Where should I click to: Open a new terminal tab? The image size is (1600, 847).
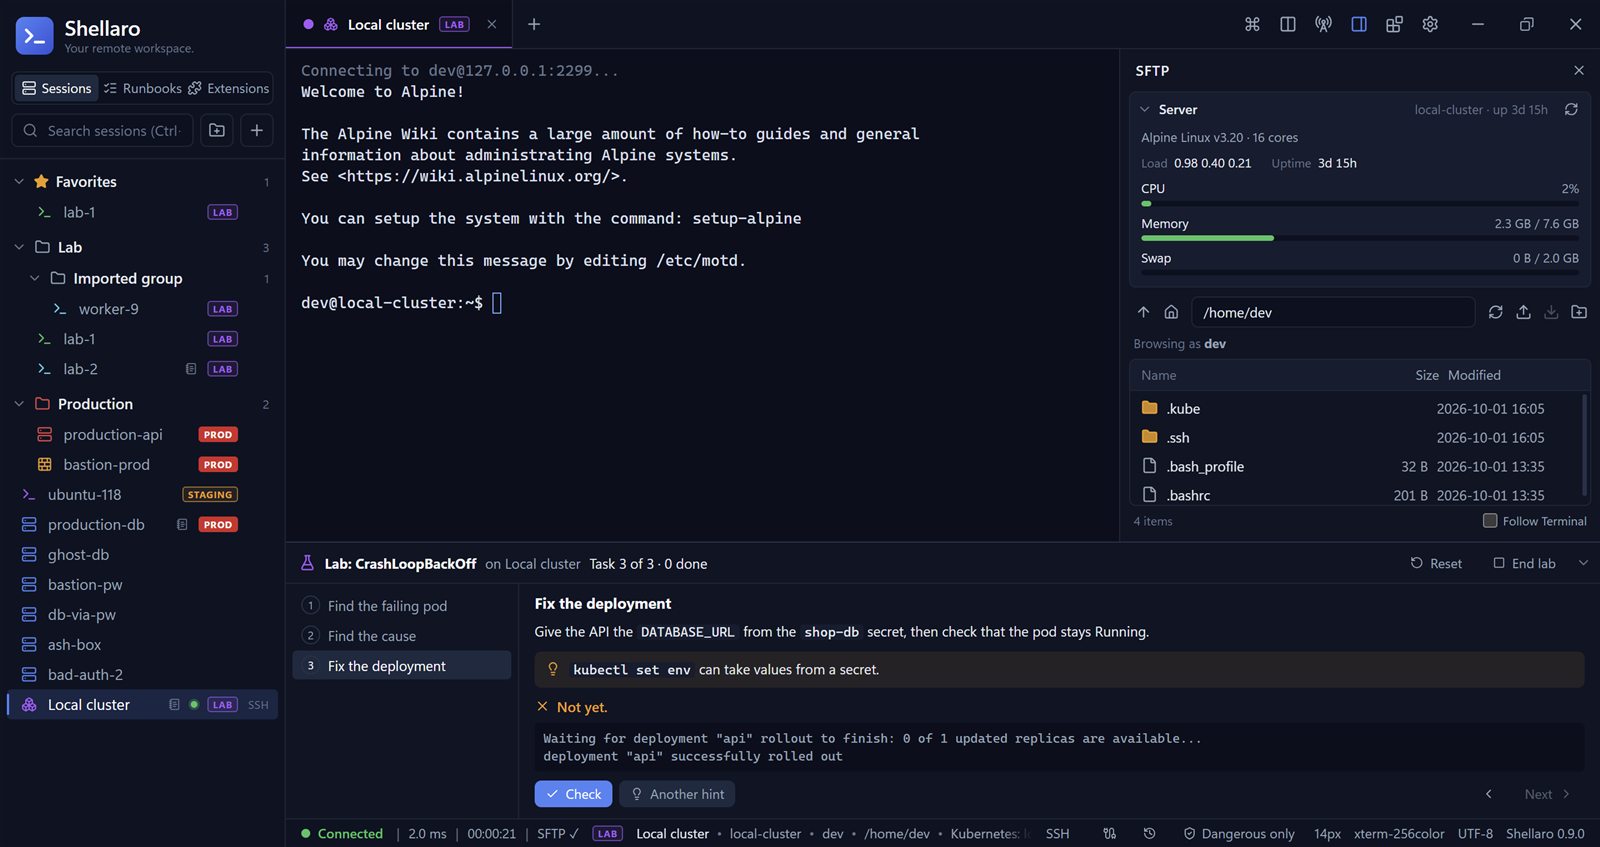click(x=534, y=24)
